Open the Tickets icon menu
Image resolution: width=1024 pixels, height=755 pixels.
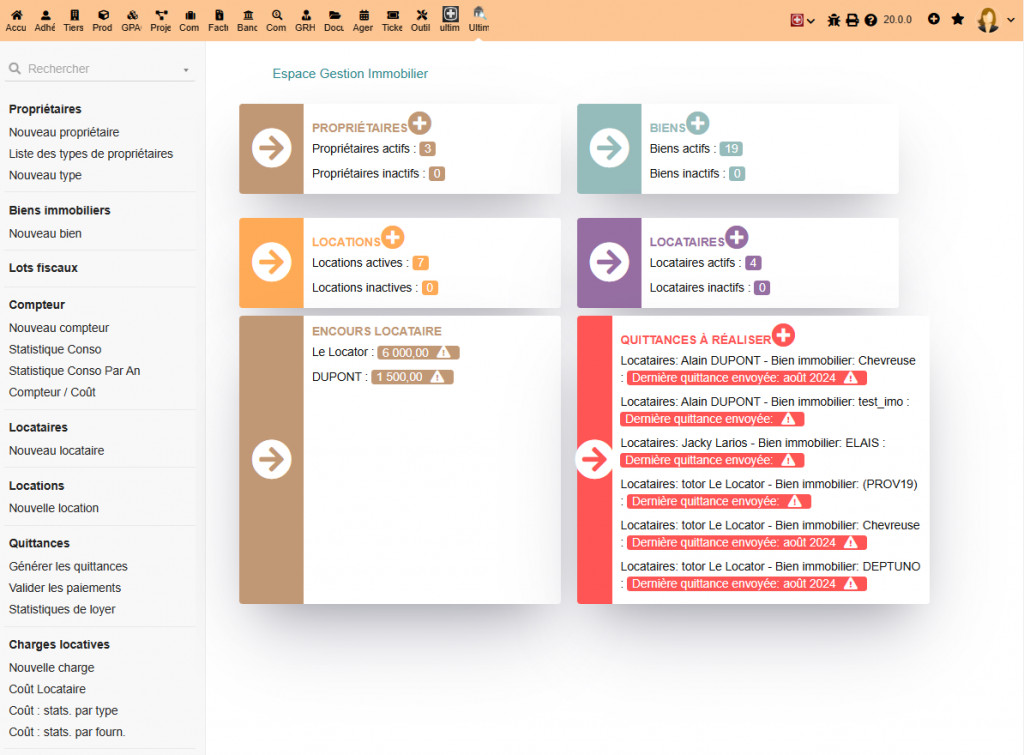392,20
